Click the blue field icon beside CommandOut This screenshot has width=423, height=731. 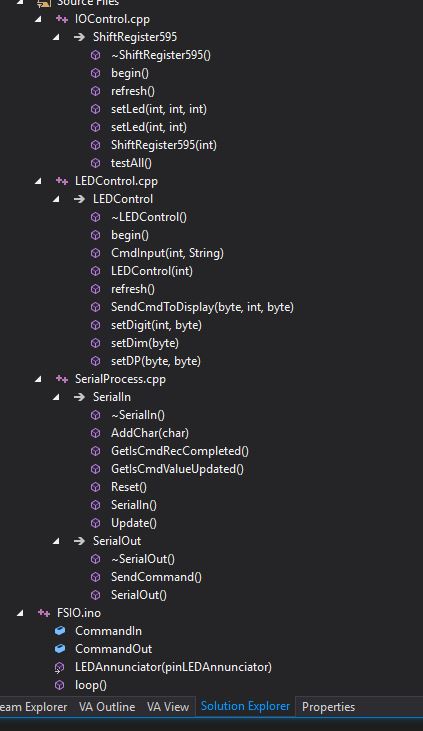tap(60, 648)
